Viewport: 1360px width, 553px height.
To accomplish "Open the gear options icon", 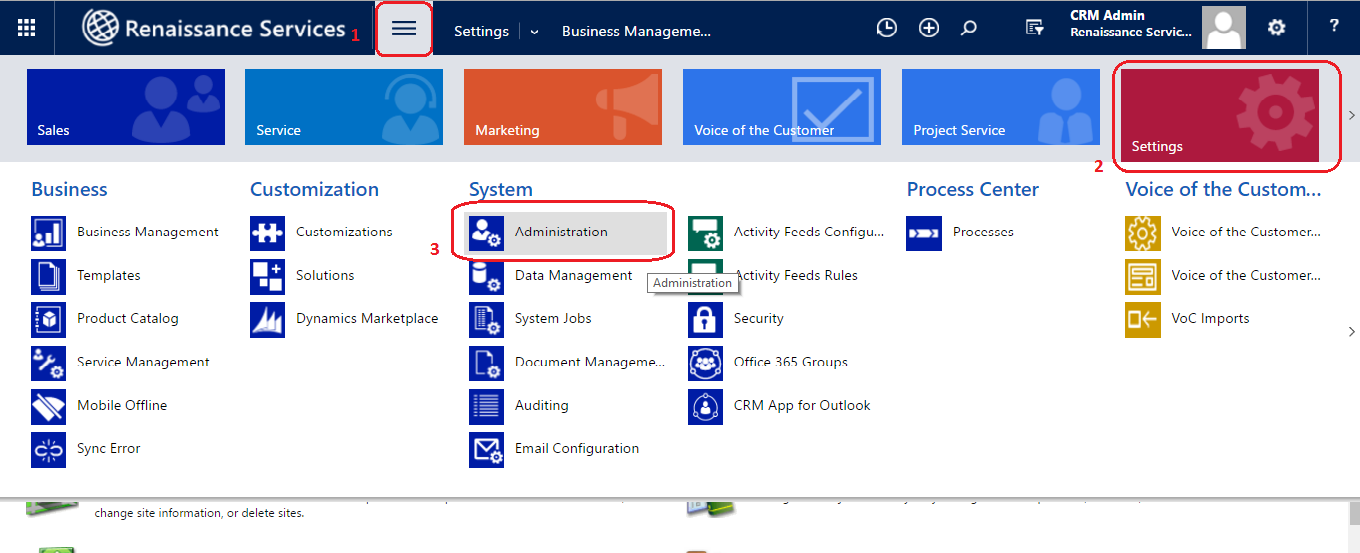I will tap(1276, 28).
